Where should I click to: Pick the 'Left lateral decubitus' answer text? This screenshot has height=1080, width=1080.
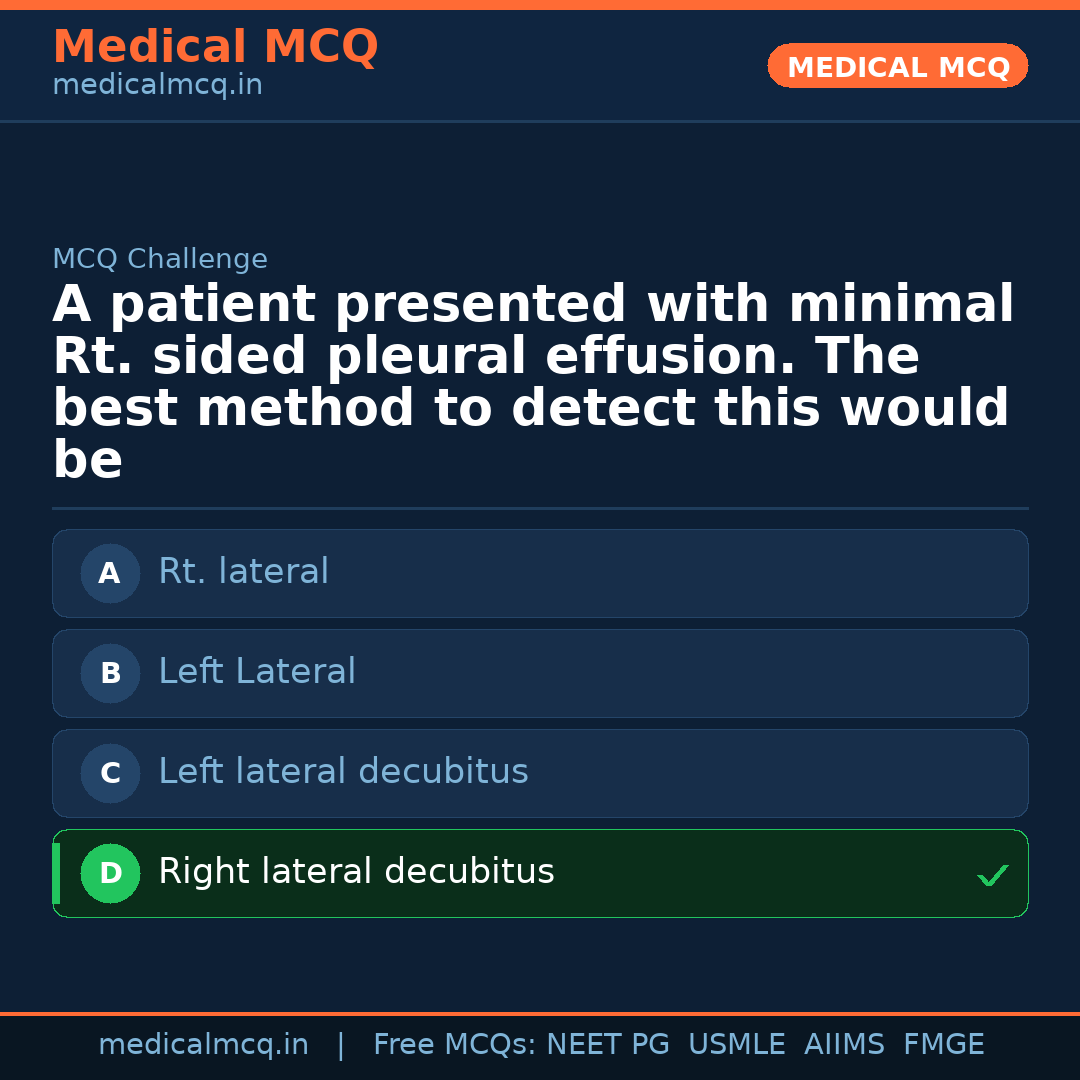click(x=343, y=772)
